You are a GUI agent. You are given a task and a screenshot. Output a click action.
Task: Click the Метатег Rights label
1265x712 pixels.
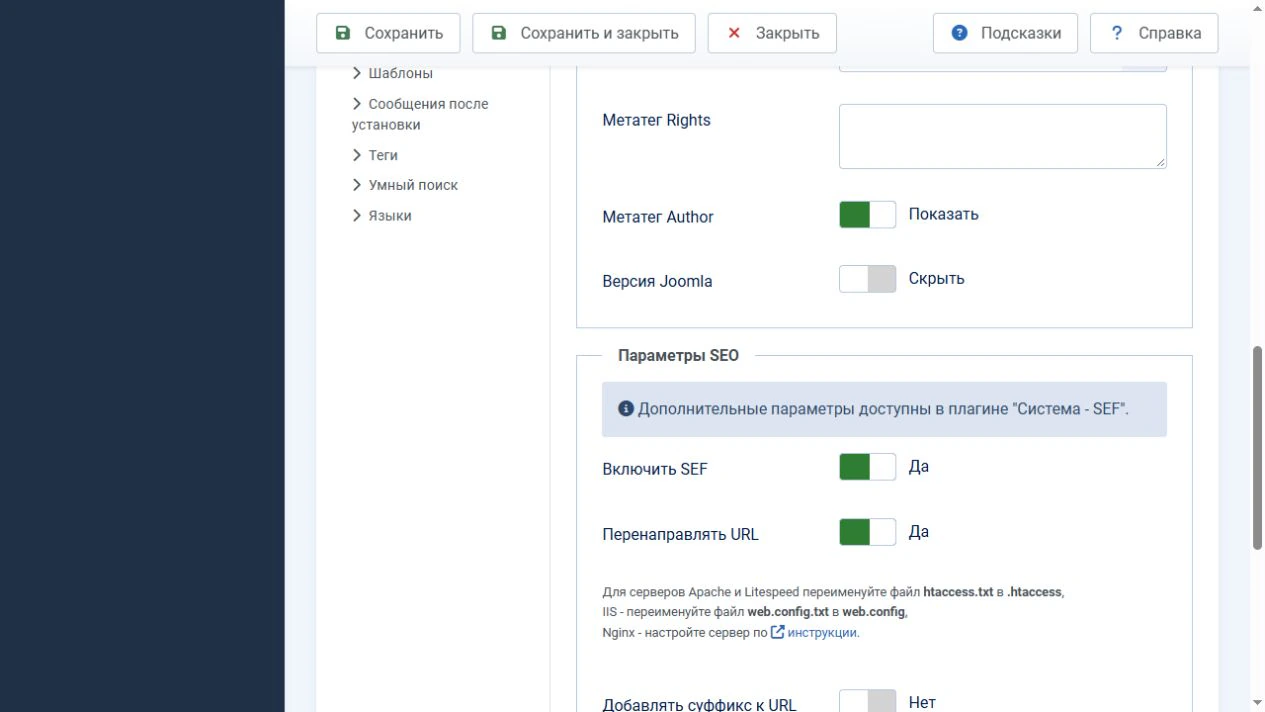(656, 120)
